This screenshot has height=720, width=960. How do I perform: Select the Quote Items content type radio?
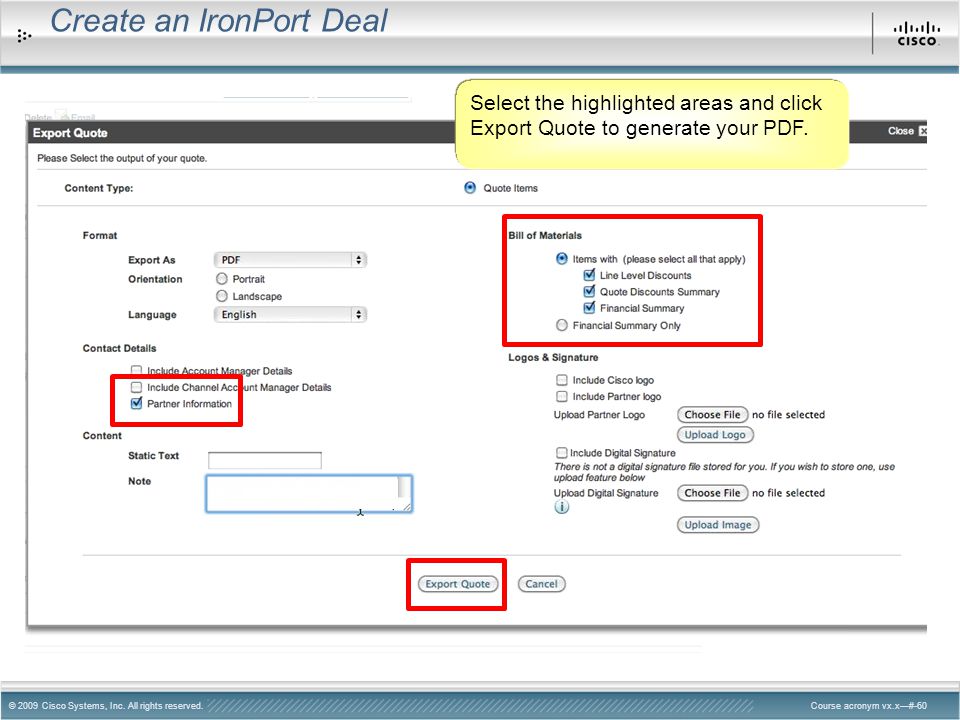tap(470, 187)
